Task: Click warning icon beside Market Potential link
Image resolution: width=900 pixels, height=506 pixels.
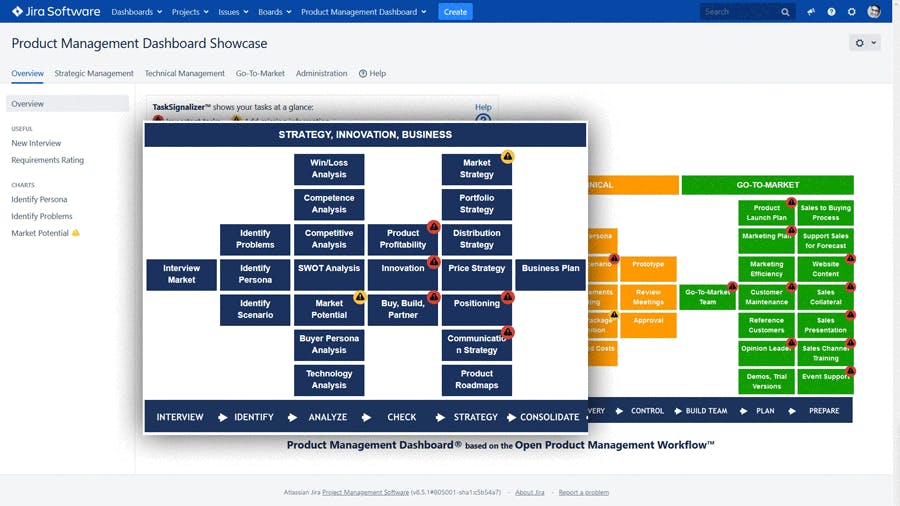Action: [x=76, y=232]
